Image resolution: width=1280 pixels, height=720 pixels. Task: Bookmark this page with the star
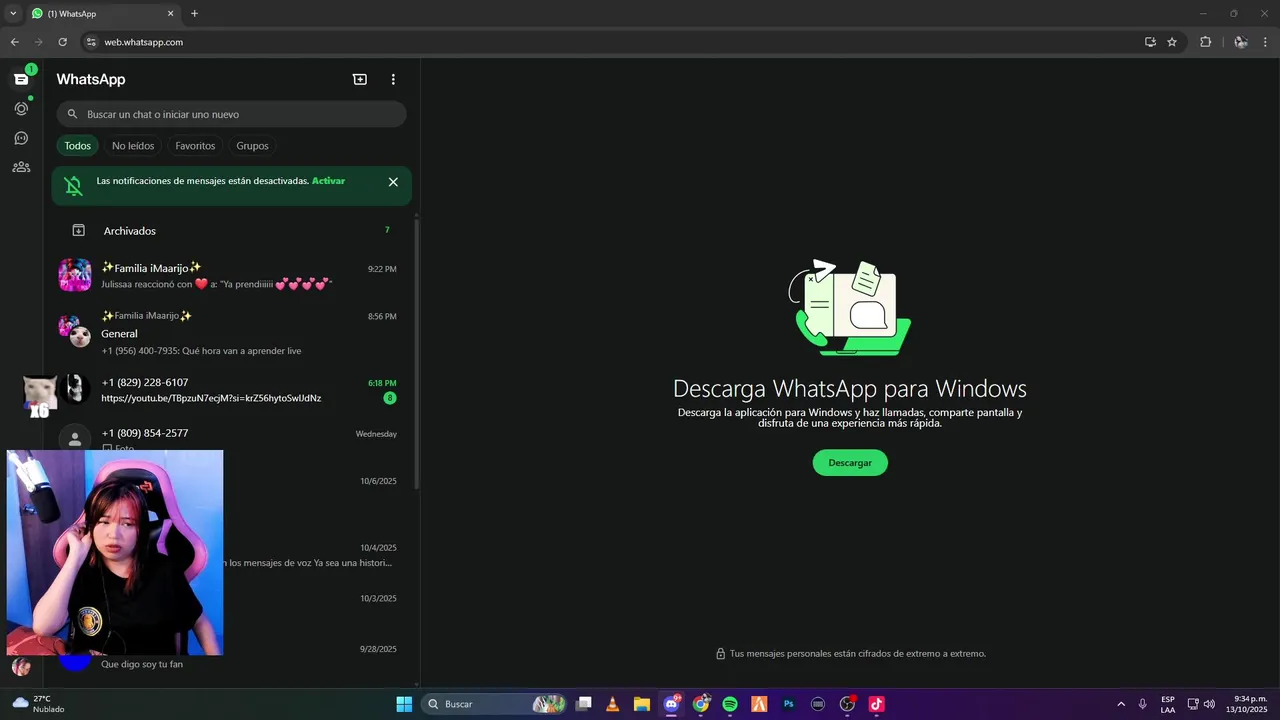click(1172, 42)
